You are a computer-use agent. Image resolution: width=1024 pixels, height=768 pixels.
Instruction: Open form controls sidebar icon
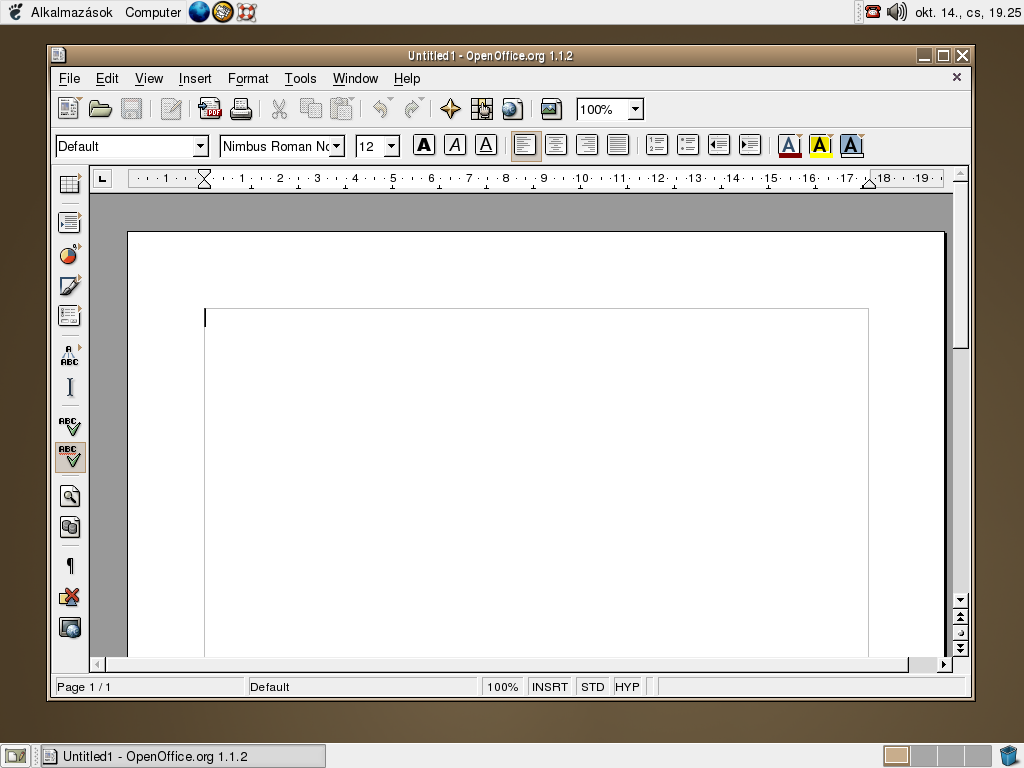tap(70, 316)
